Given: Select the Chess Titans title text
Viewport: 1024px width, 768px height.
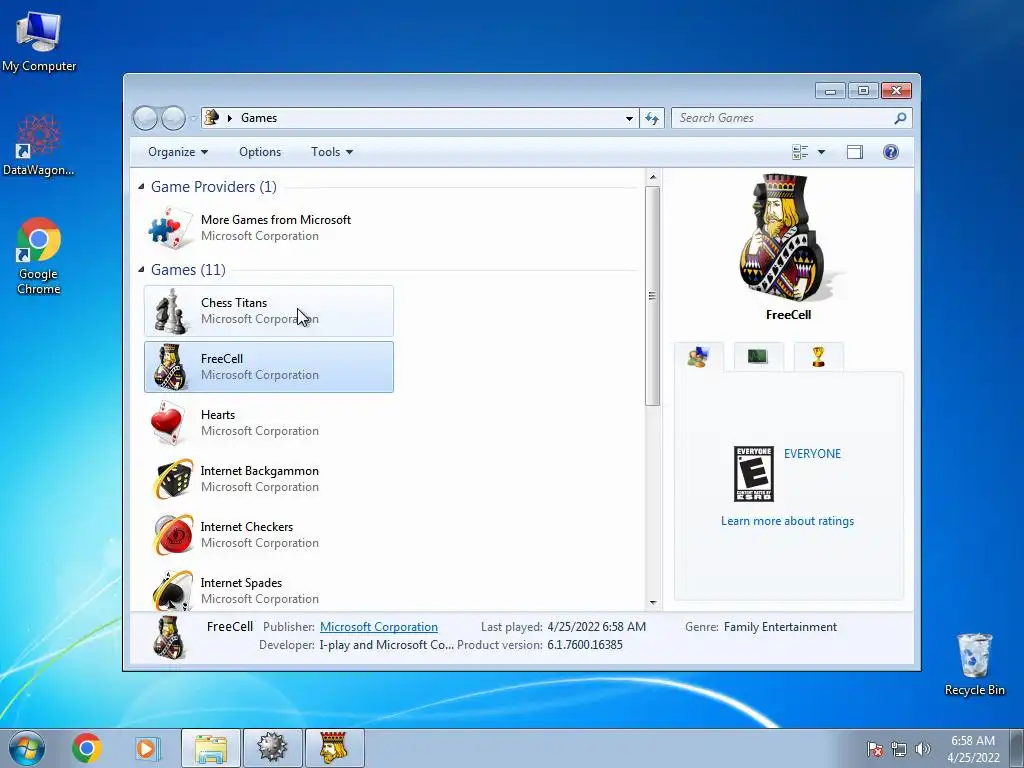Looking at the screenshot, I should tap(234, 303).
